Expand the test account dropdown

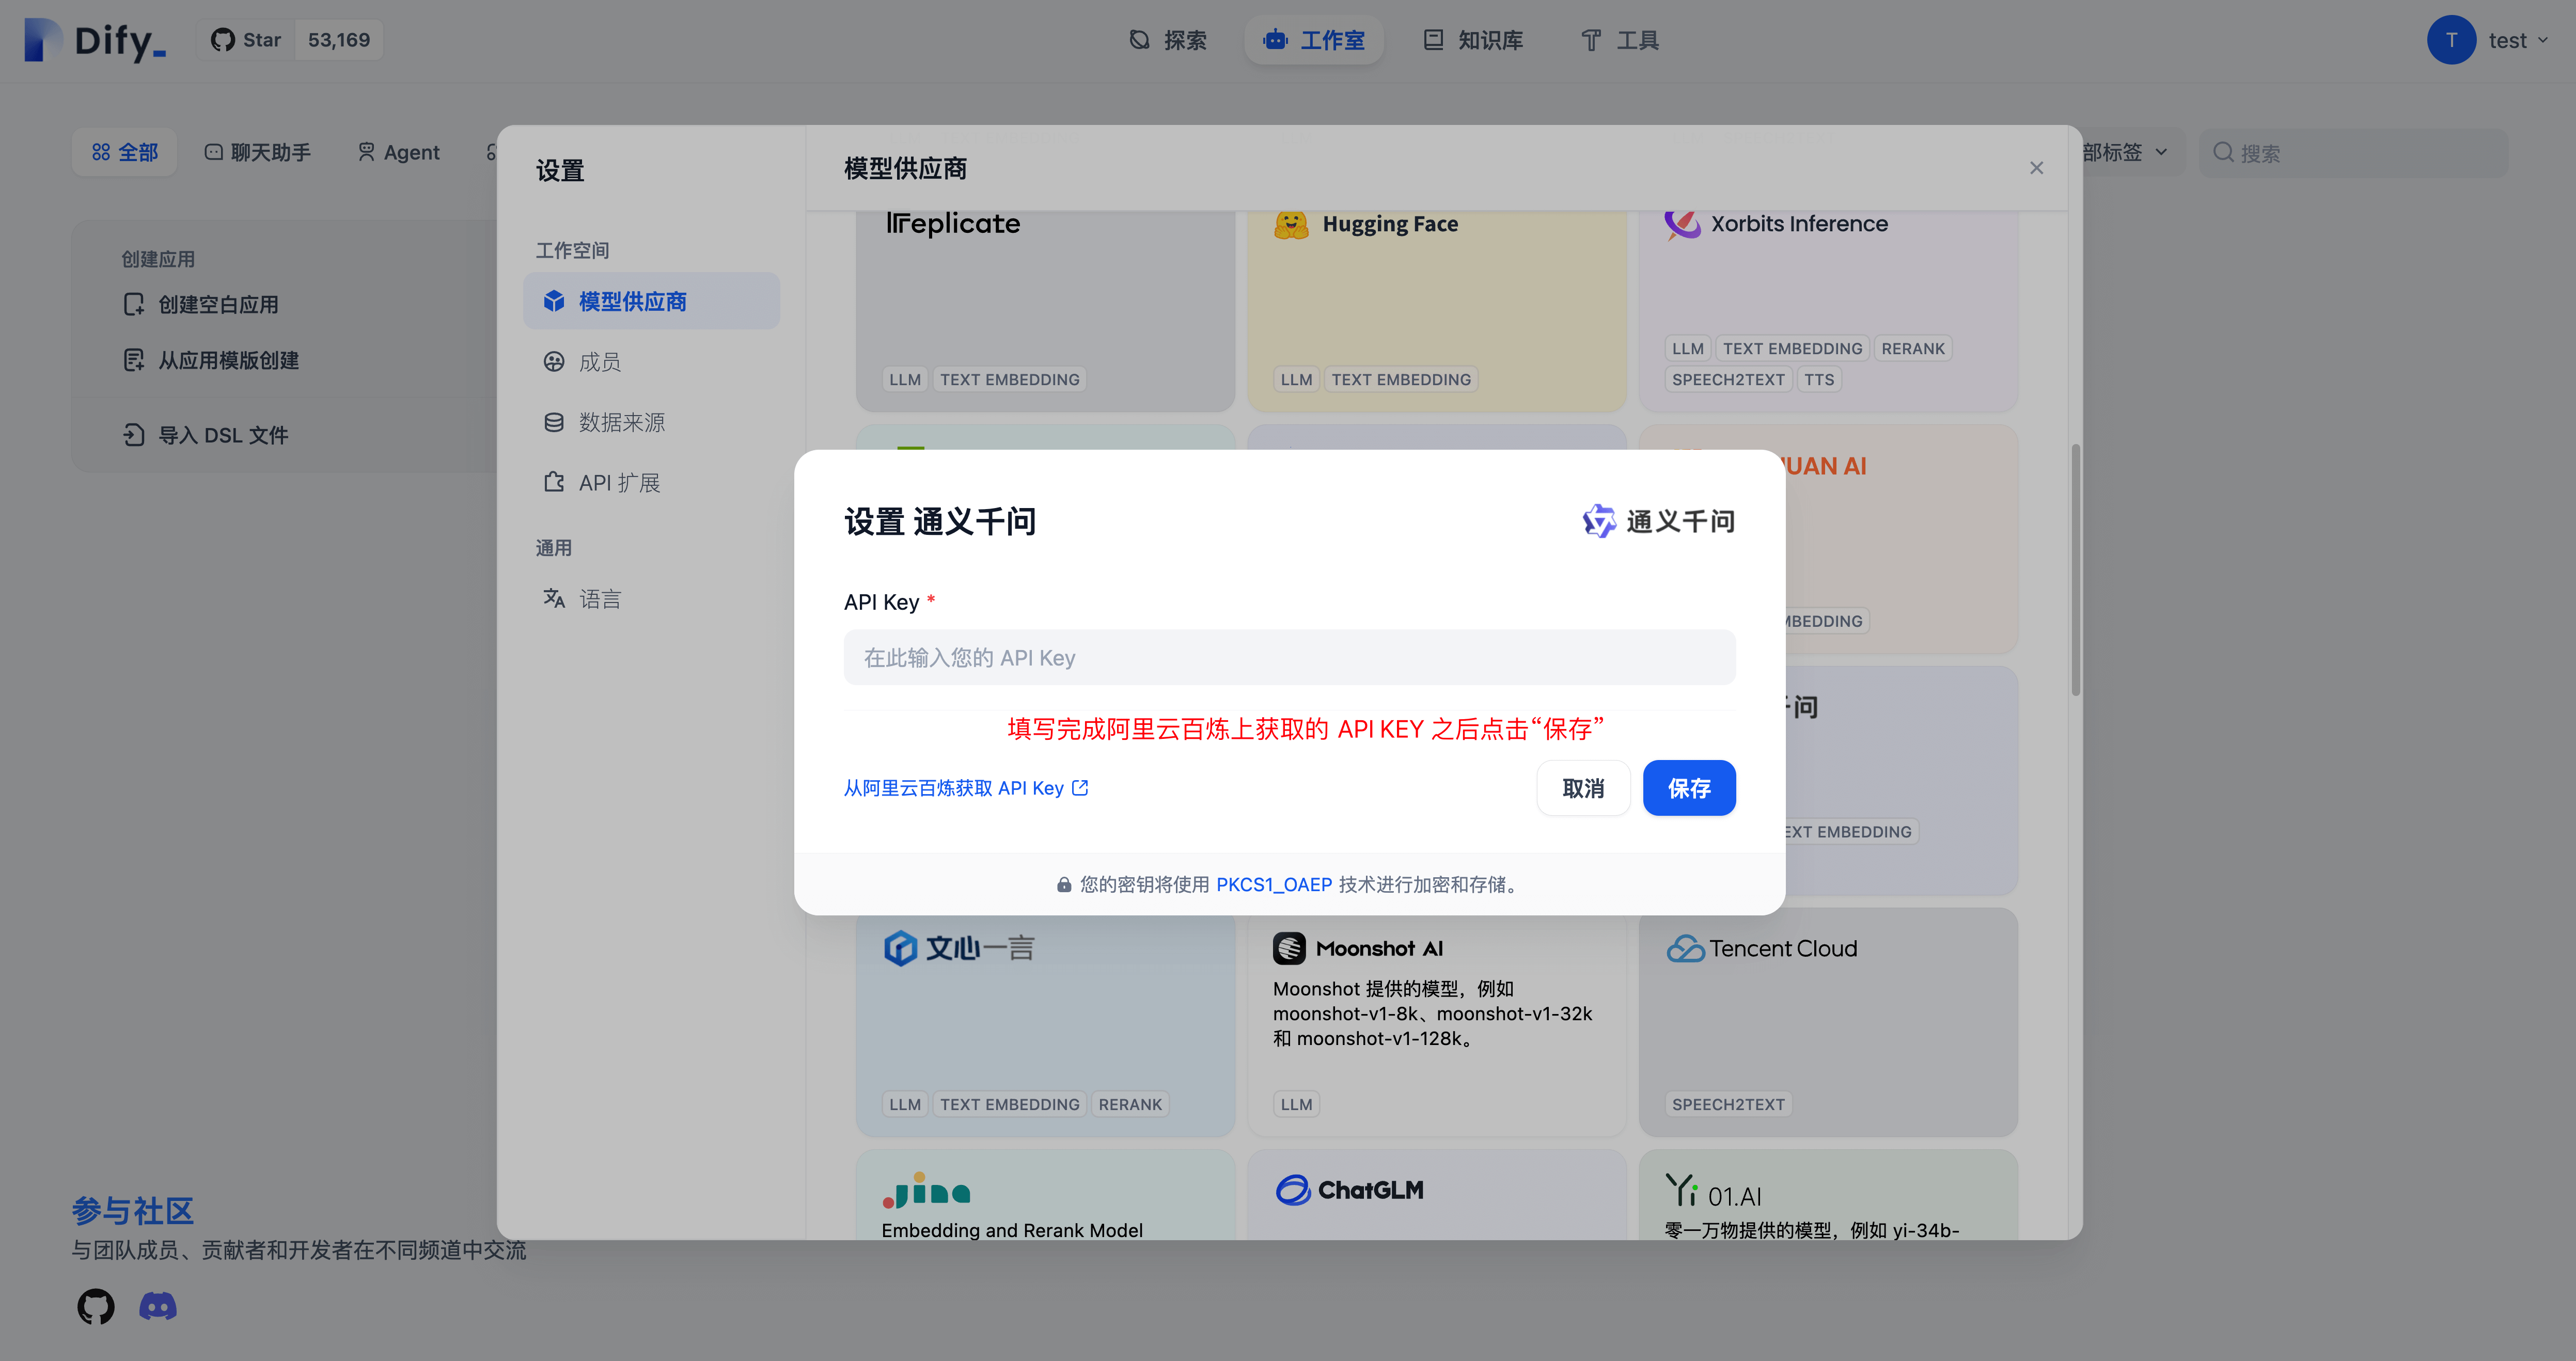(x=2542, y=40)
